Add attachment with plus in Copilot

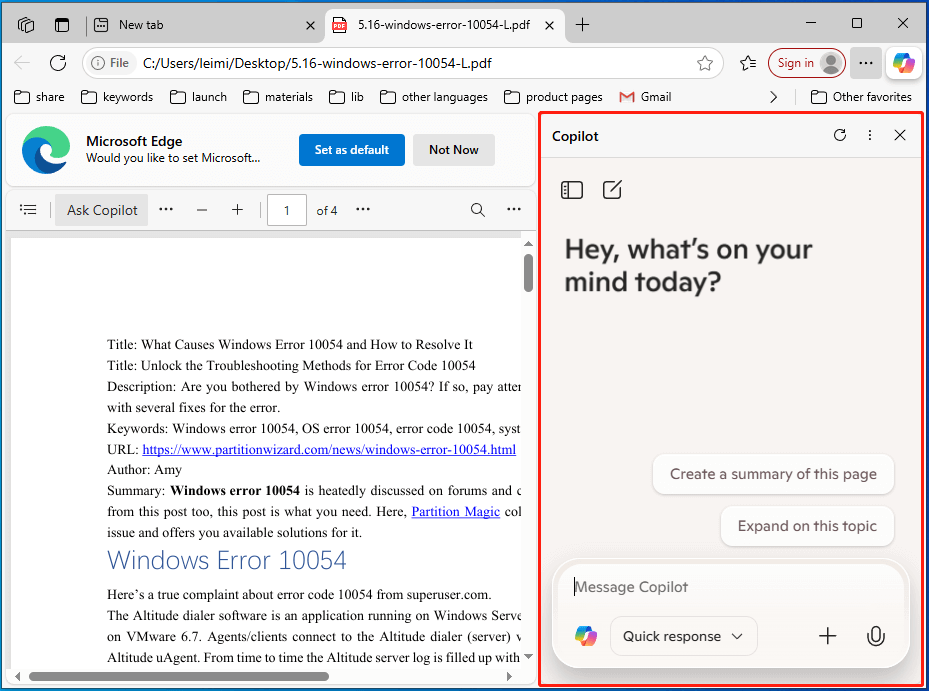point(827,636)
